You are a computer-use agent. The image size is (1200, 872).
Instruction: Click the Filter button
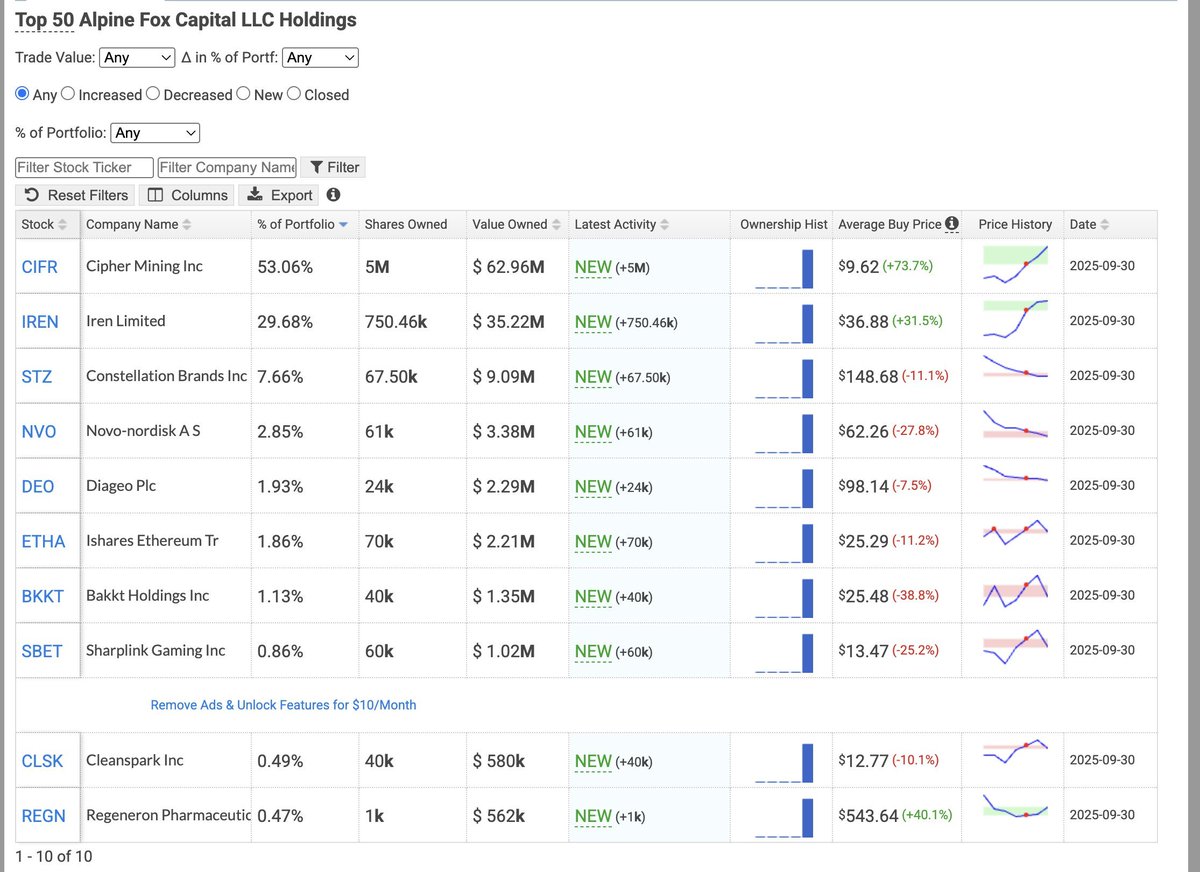(x=334, y=167)
